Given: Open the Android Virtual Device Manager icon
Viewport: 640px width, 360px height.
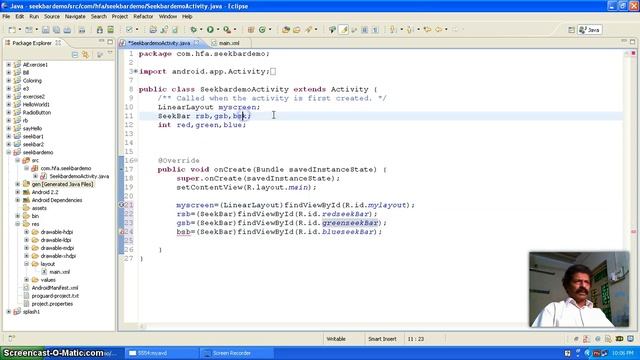Looking at the screenshot, I should 111,30.
